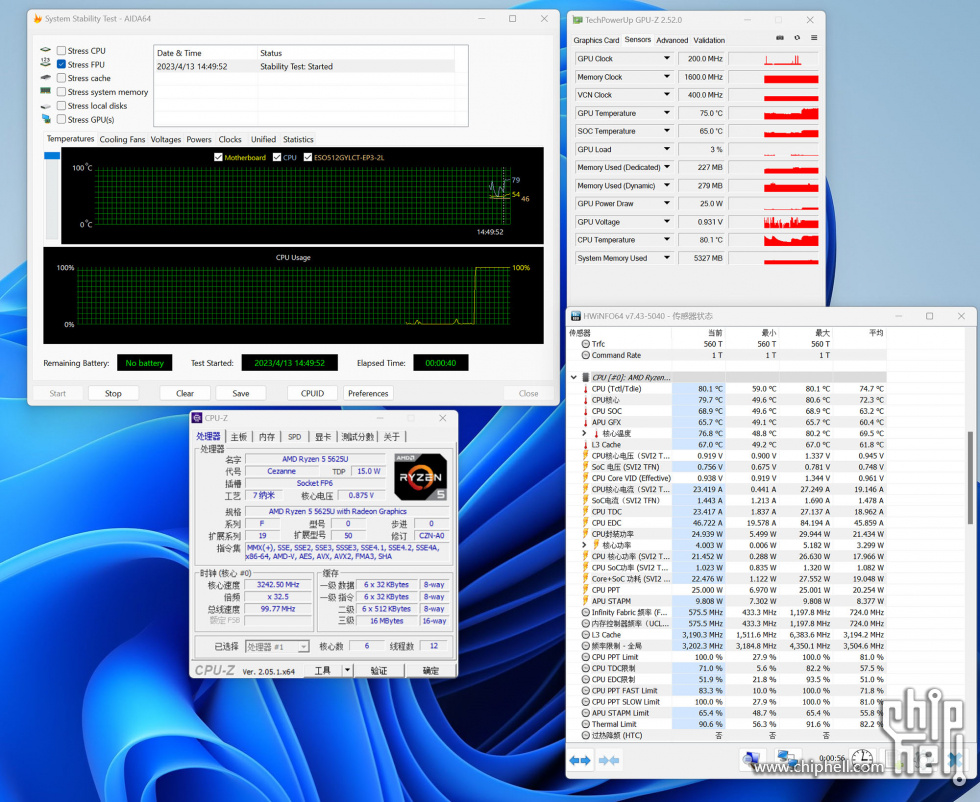Click the HWiNFO64 title bar icon
Viewport: 980px width, 802px height.
(x=575, y=316)
